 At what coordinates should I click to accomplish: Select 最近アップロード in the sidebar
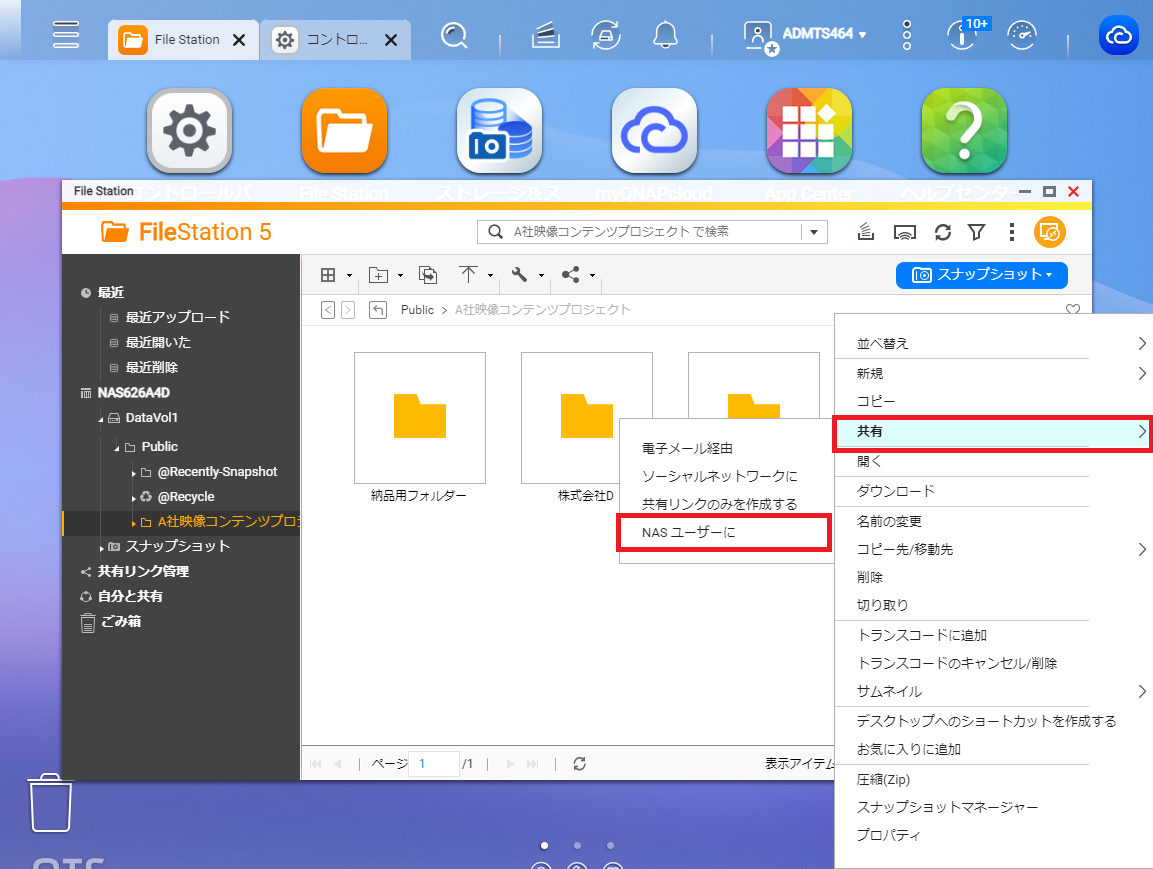[x=177, y=317]
